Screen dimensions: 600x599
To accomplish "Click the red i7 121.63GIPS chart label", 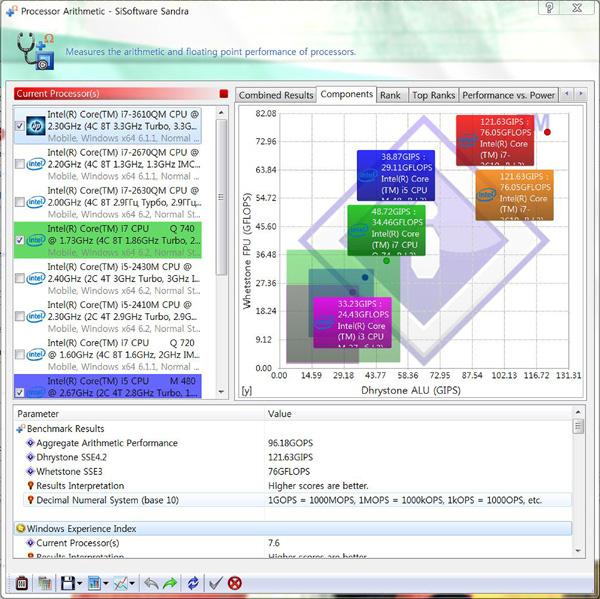I will pyautogui.click(x=495, y=140).
